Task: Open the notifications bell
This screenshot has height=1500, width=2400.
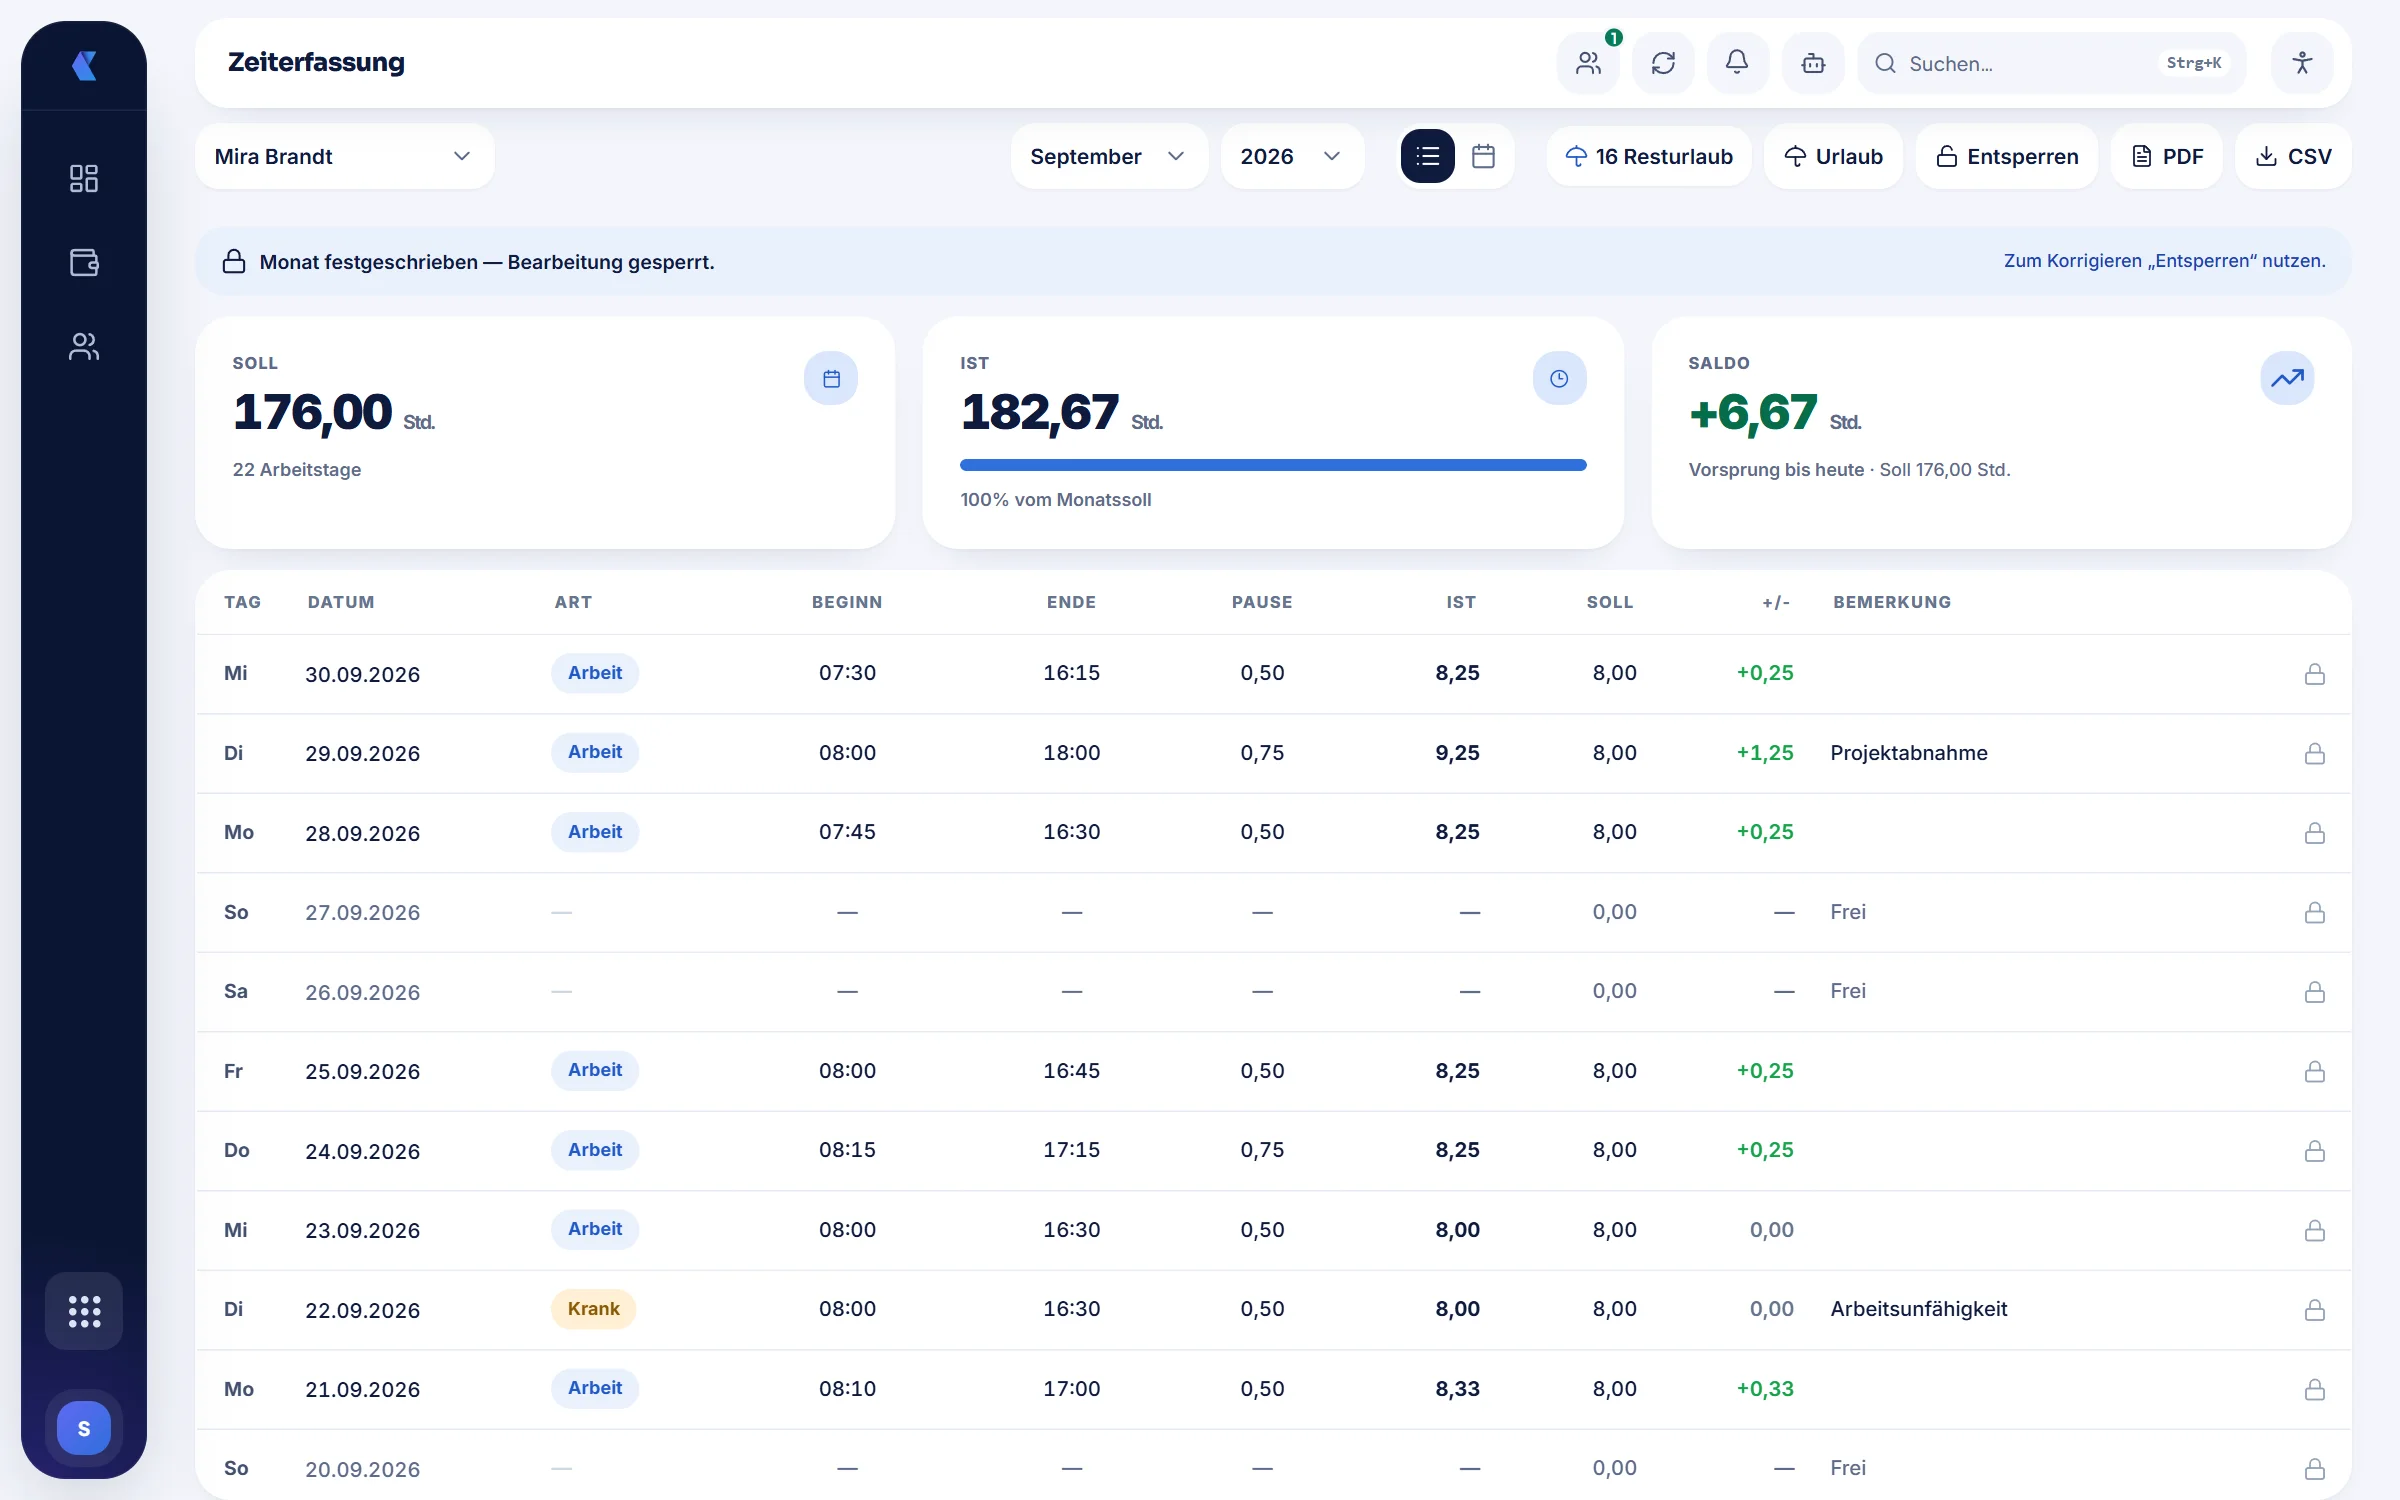Action: point(1737,63)
